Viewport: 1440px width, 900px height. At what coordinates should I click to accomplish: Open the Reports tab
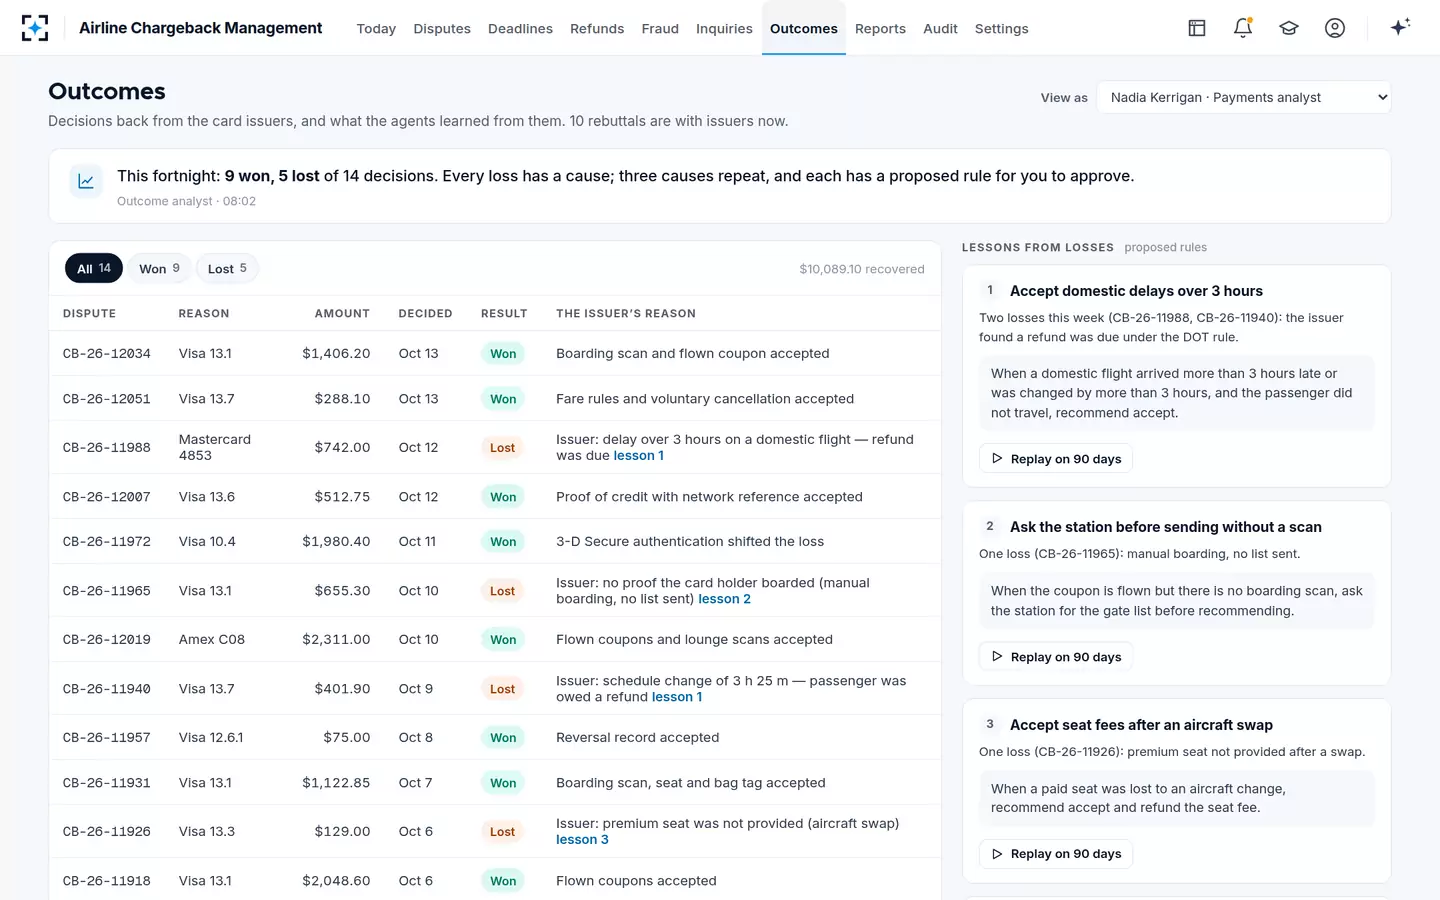tap(880, 29)
